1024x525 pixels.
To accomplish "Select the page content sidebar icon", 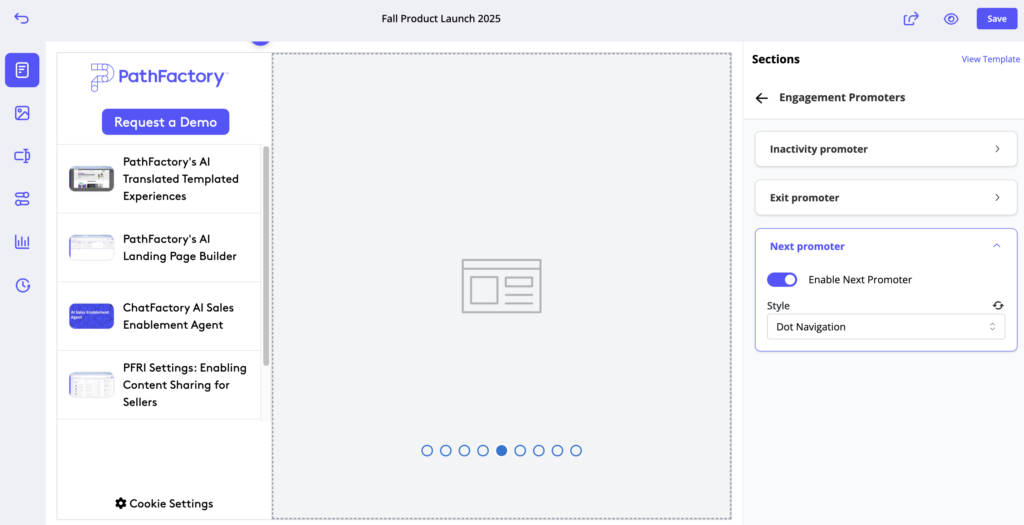I will click(x=22, y=70).
